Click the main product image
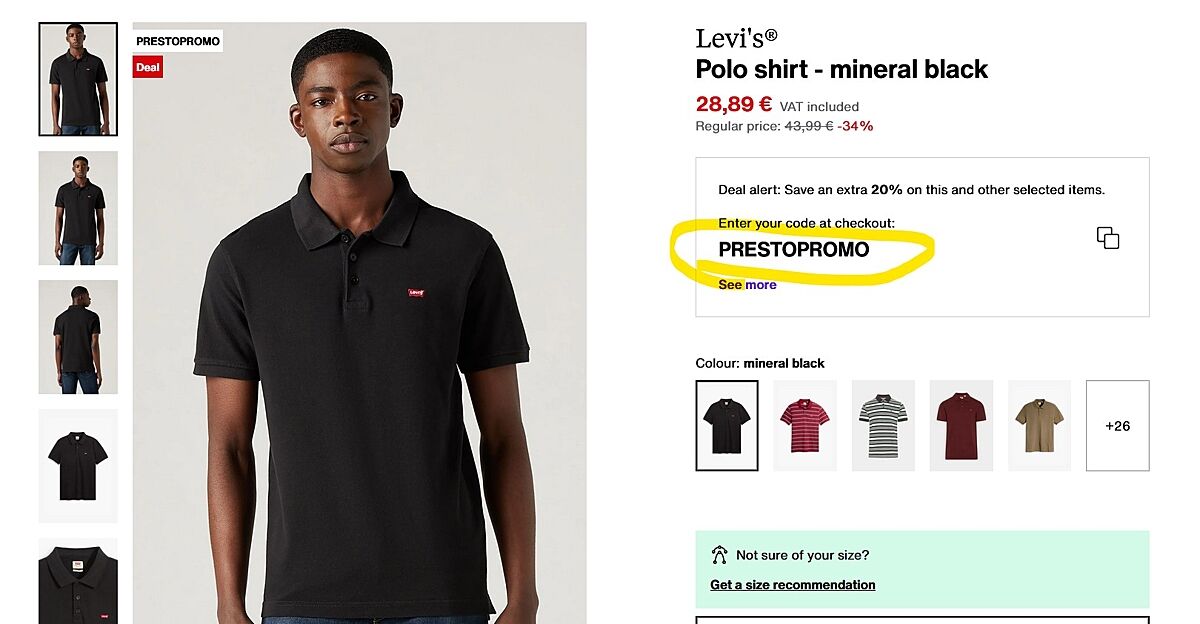 tap(360, 330)
